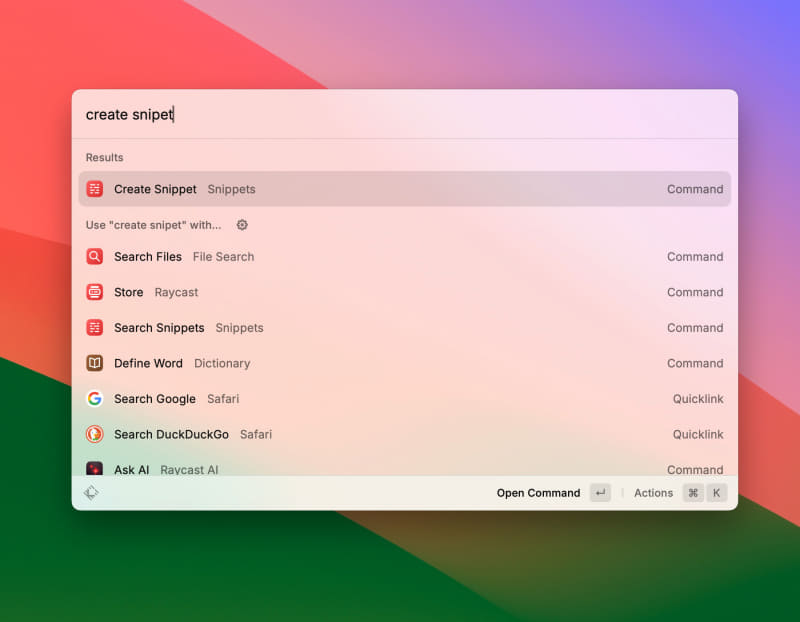Select the Search DuckDuckGo quicklink title
This screenshot has height=622, width=800.
tap(171, 434)
